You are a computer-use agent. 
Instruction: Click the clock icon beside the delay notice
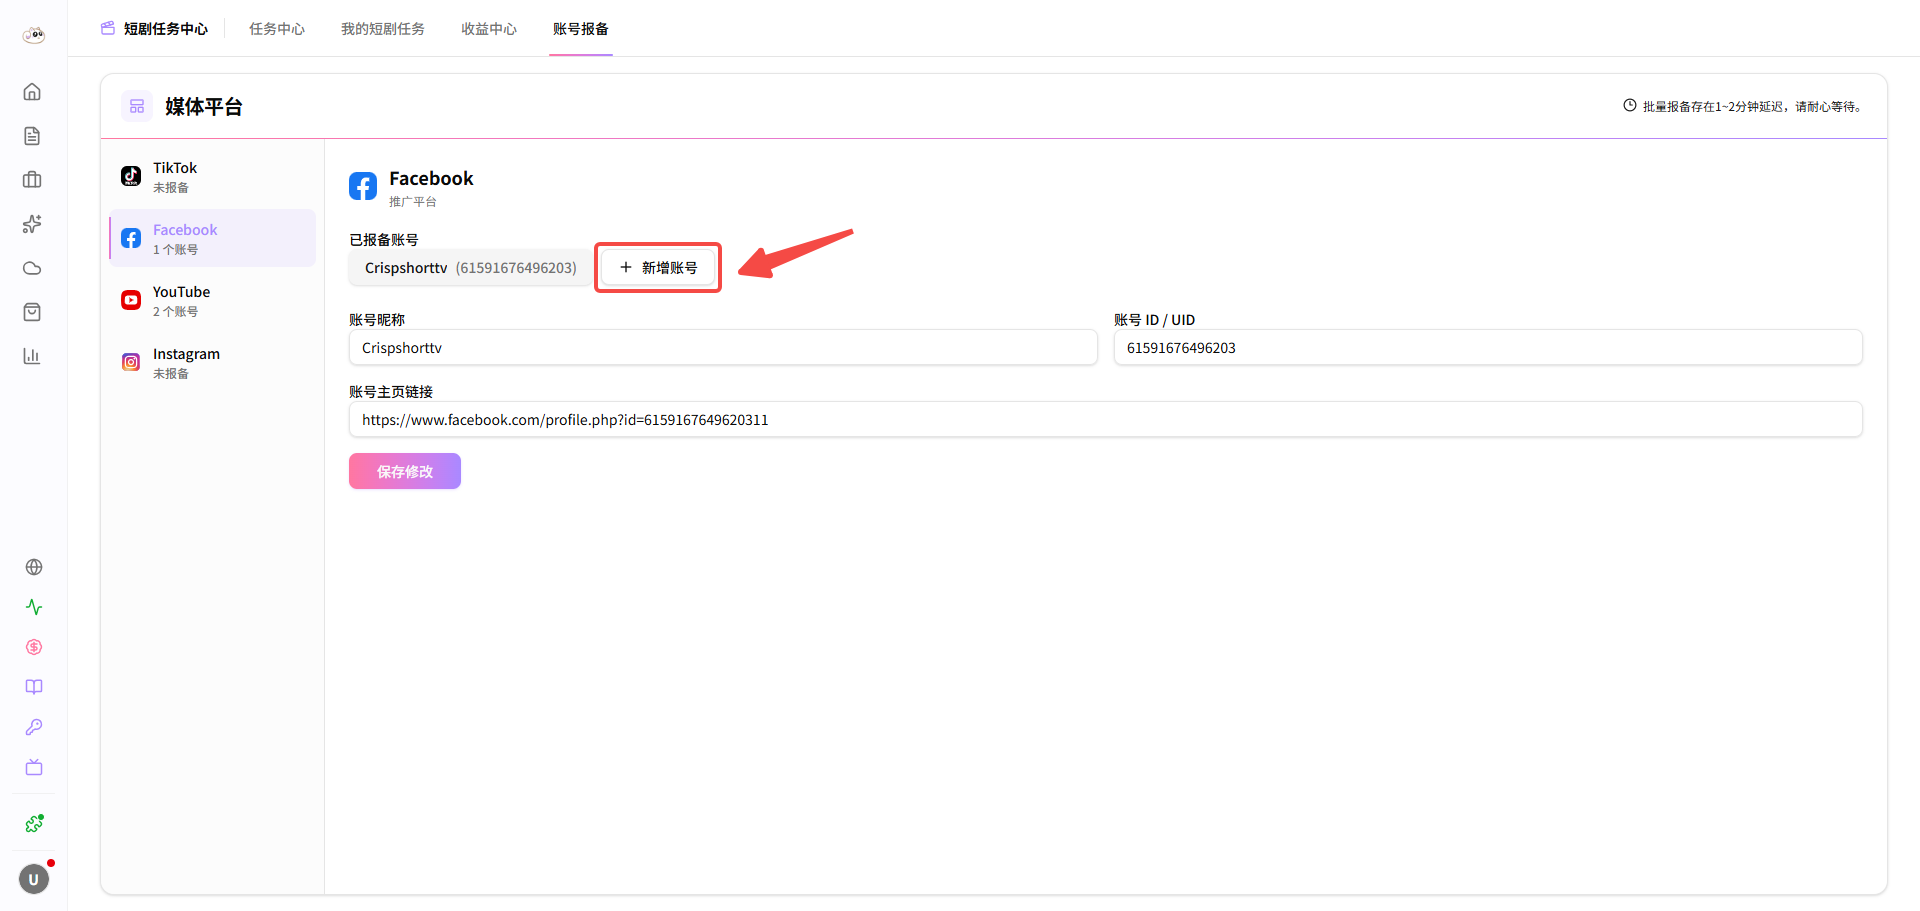(1630, 105)
